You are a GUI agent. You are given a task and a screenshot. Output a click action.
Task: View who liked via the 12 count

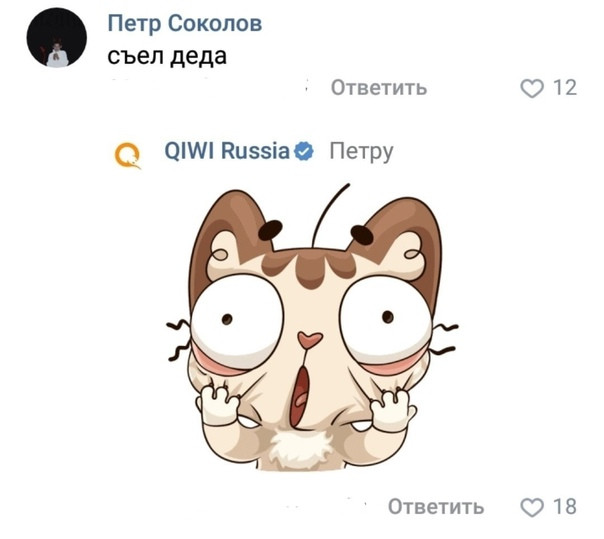pyautogui.click(x=565, y=88)
